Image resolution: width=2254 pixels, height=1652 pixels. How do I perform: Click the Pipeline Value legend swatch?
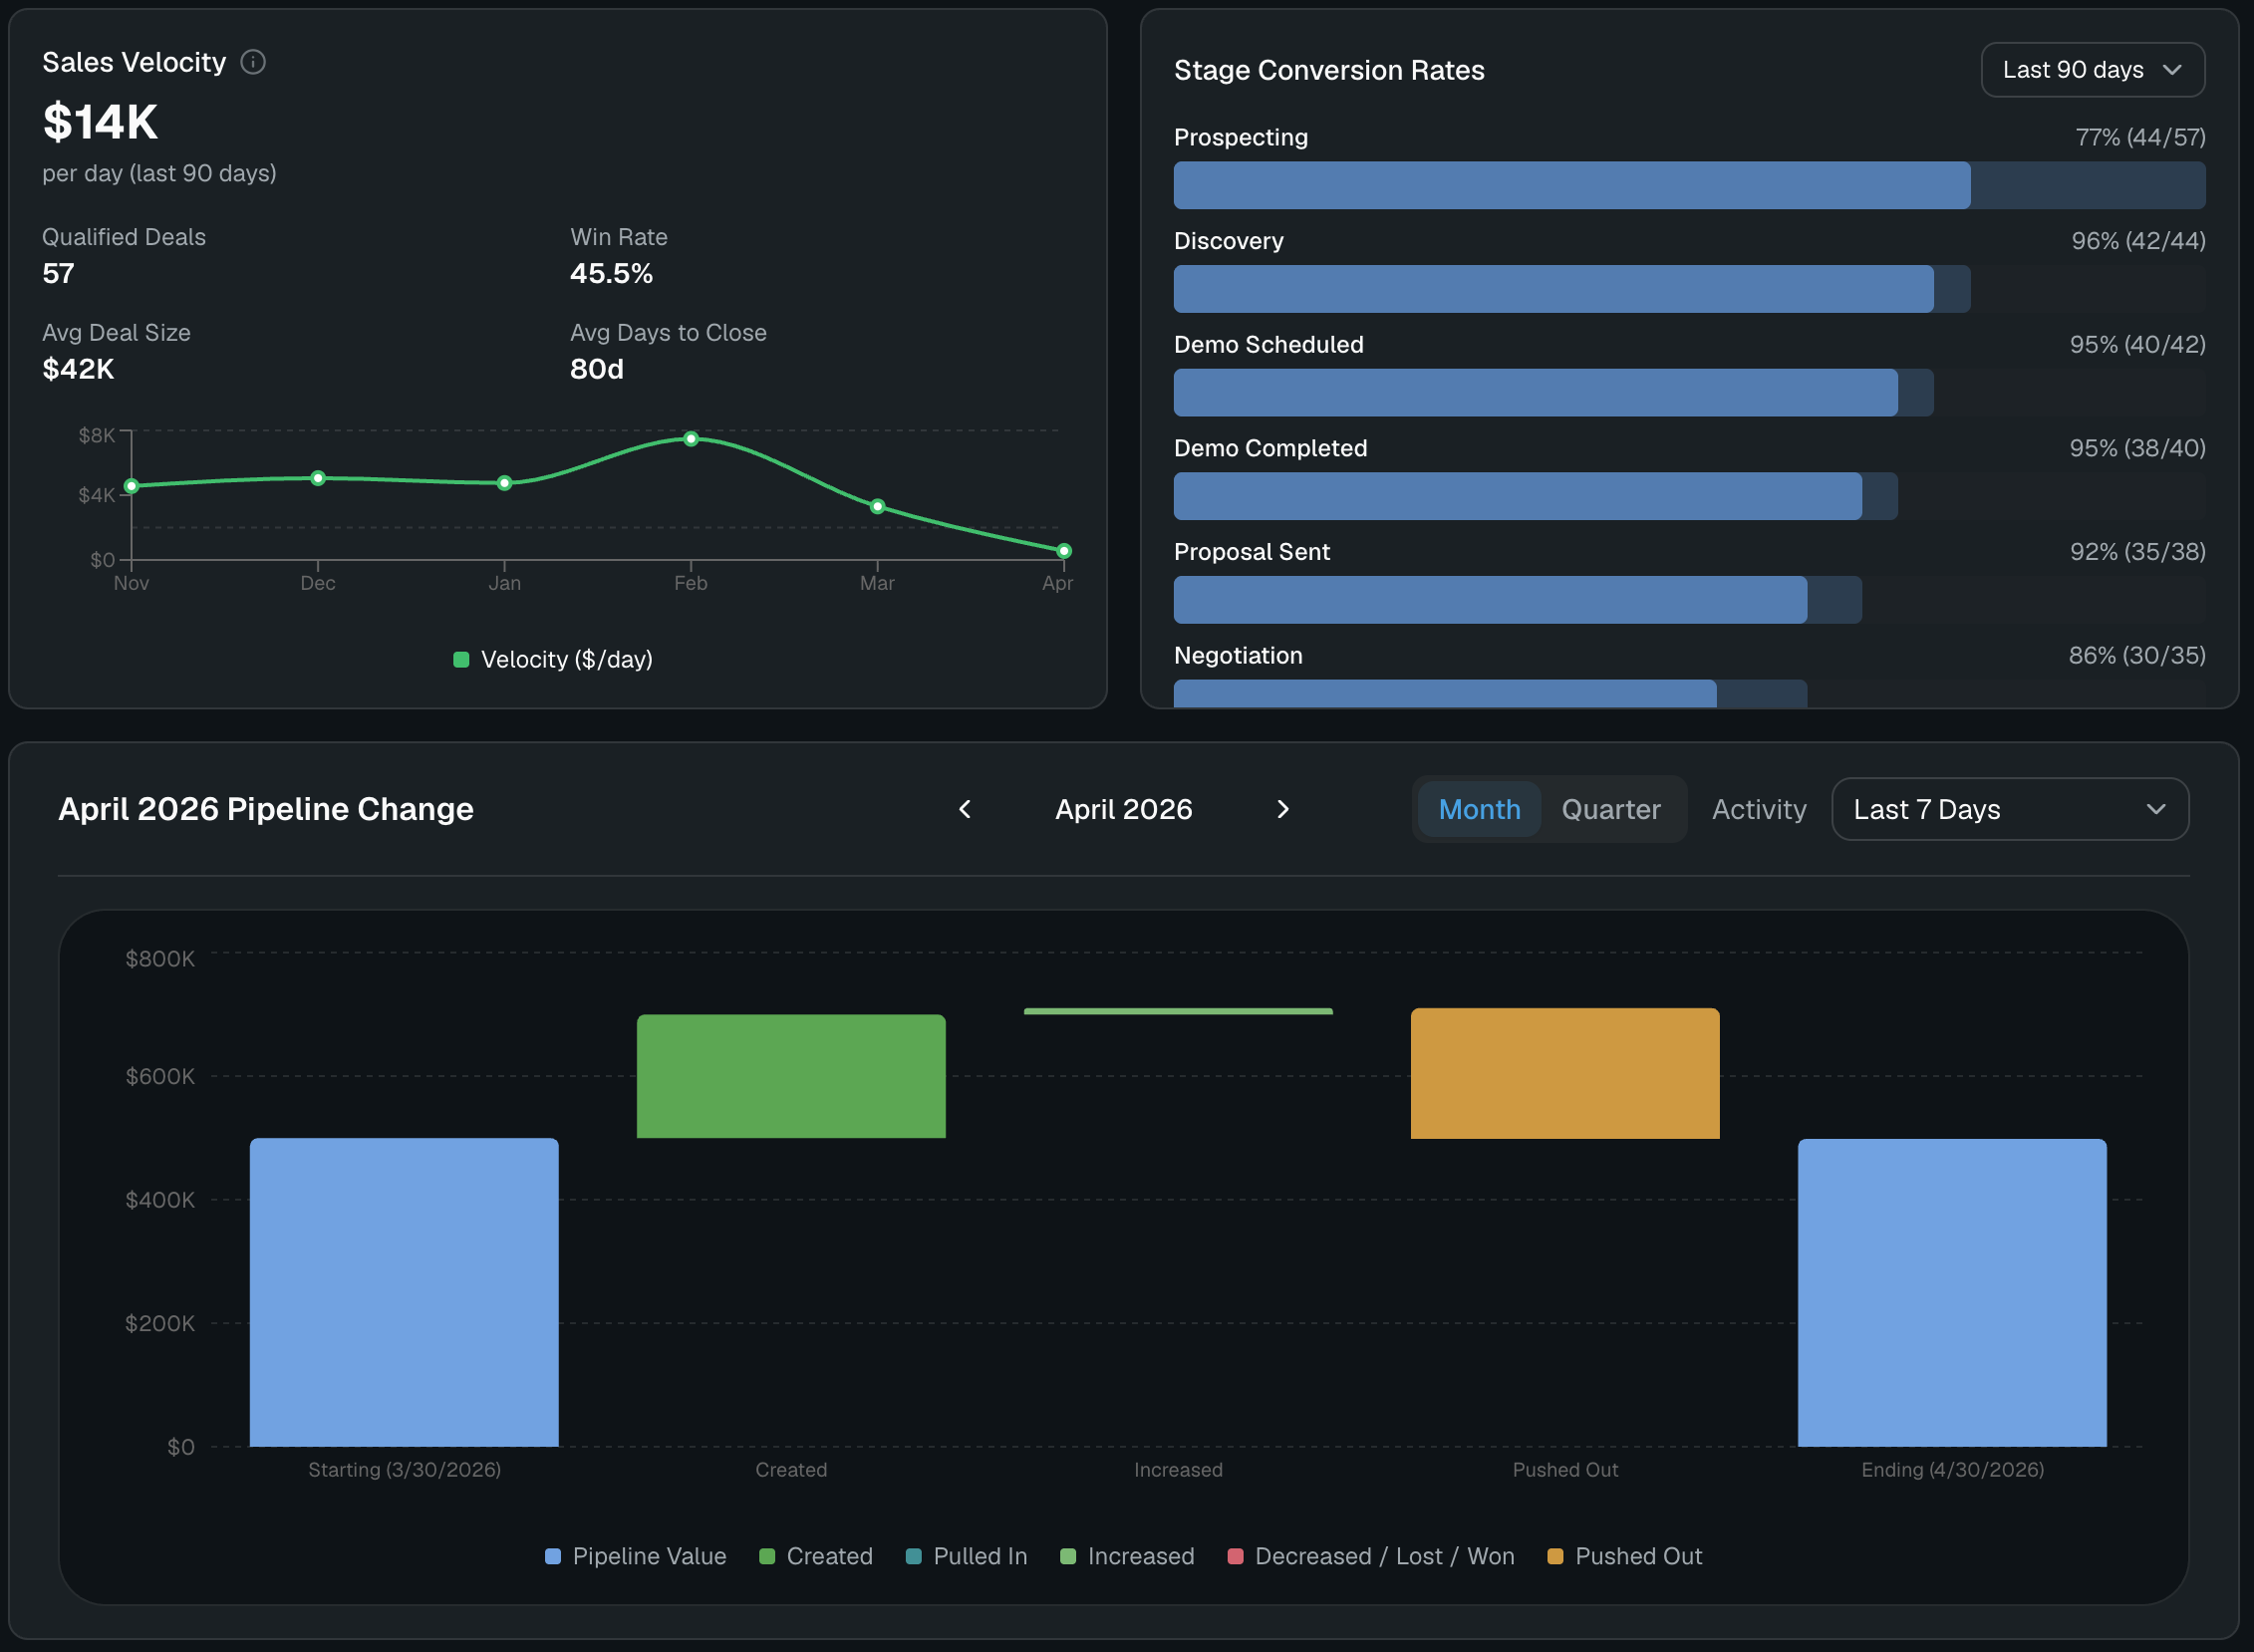coord(553,1556)
